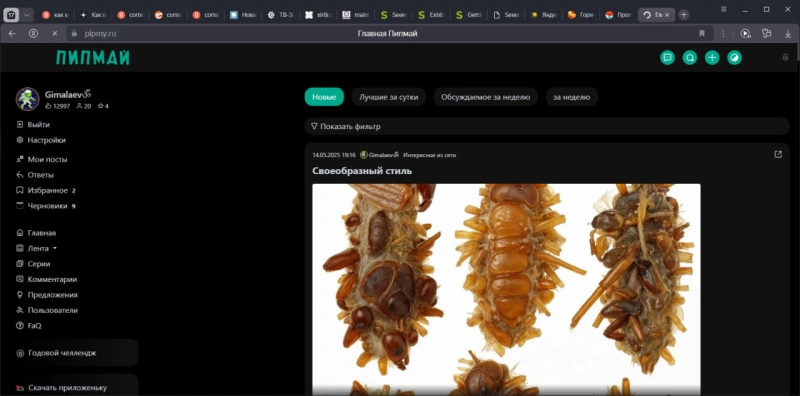Click post date 14.05.2025 19:16
The width and height of the screenshot is (800, 396).
[334, 155]
